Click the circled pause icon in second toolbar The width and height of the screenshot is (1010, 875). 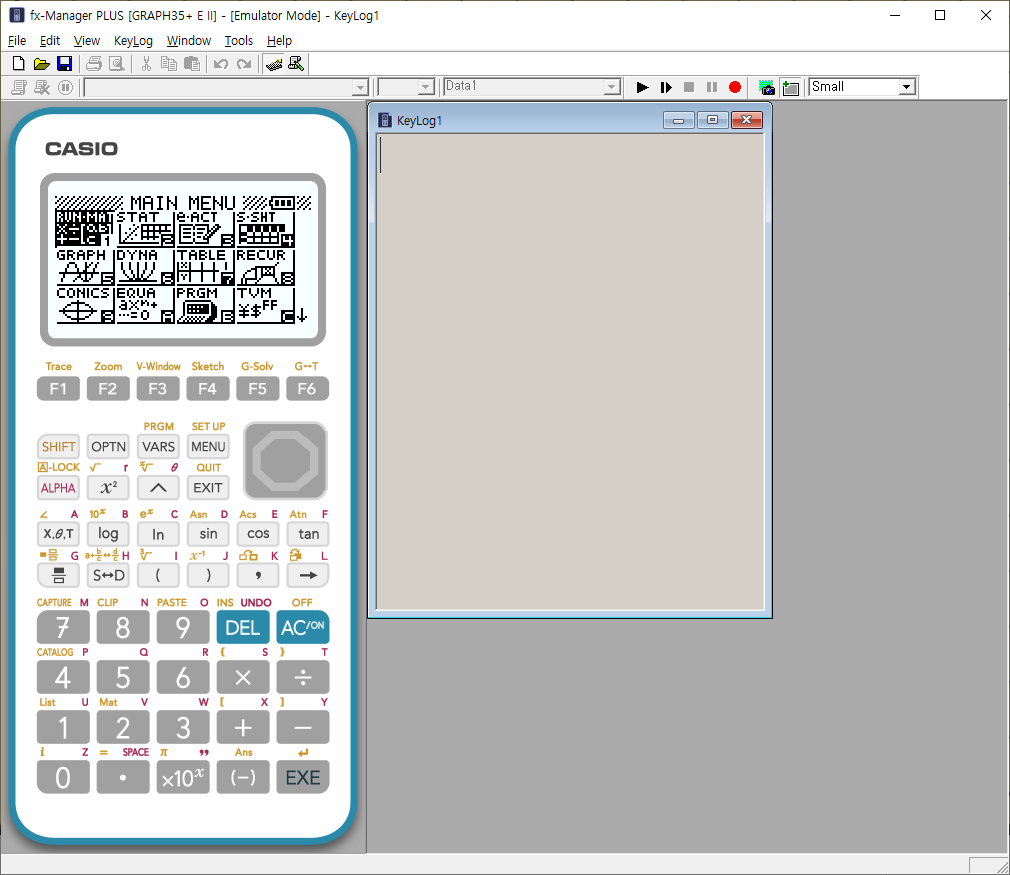65,87
